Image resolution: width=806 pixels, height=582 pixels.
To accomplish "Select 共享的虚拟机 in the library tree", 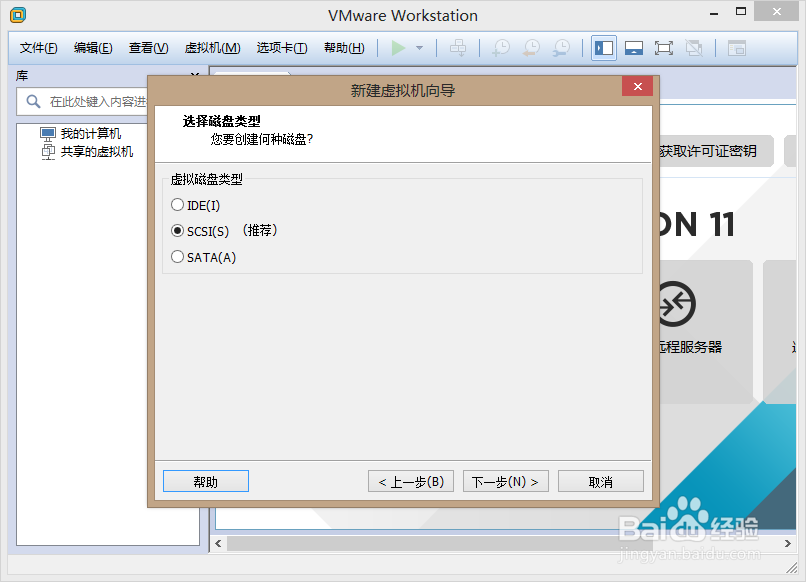I will [97, 152].
